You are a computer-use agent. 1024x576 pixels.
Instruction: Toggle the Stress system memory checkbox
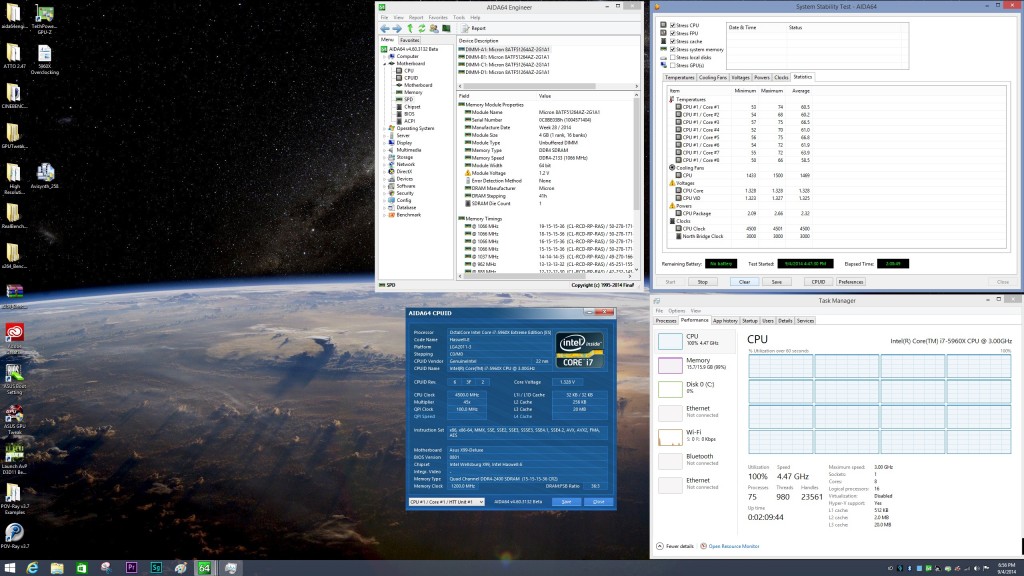pyautogui.click(x=673, y=49)
